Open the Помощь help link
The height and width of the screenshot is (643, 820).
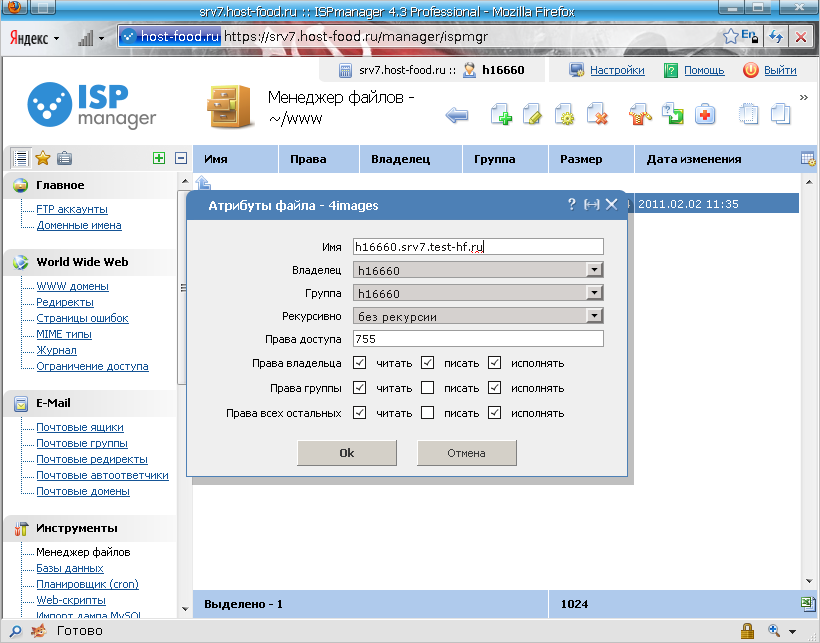(704, 70)
